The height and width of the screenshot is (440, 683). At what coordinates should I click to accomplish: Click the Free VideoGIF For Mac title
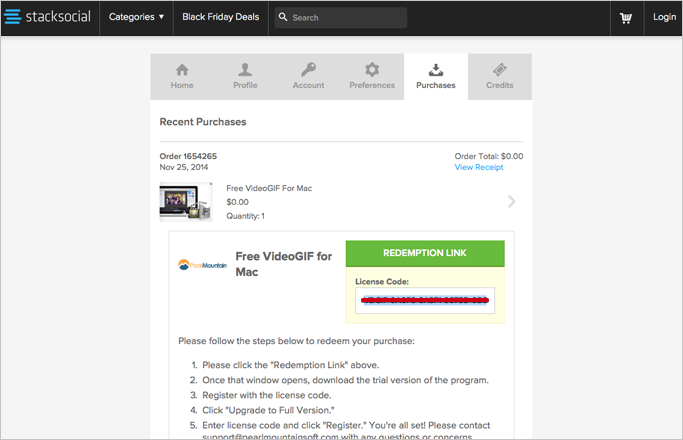[x=269, y=188]
